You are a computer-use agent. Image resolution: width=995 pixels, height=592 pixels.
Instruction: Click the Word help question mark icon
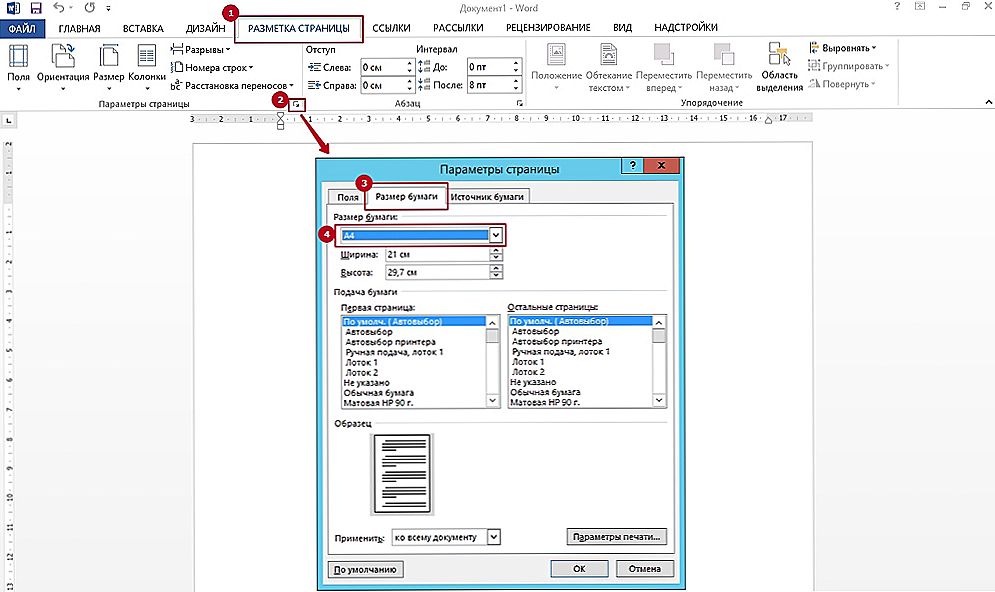[897, 7]
